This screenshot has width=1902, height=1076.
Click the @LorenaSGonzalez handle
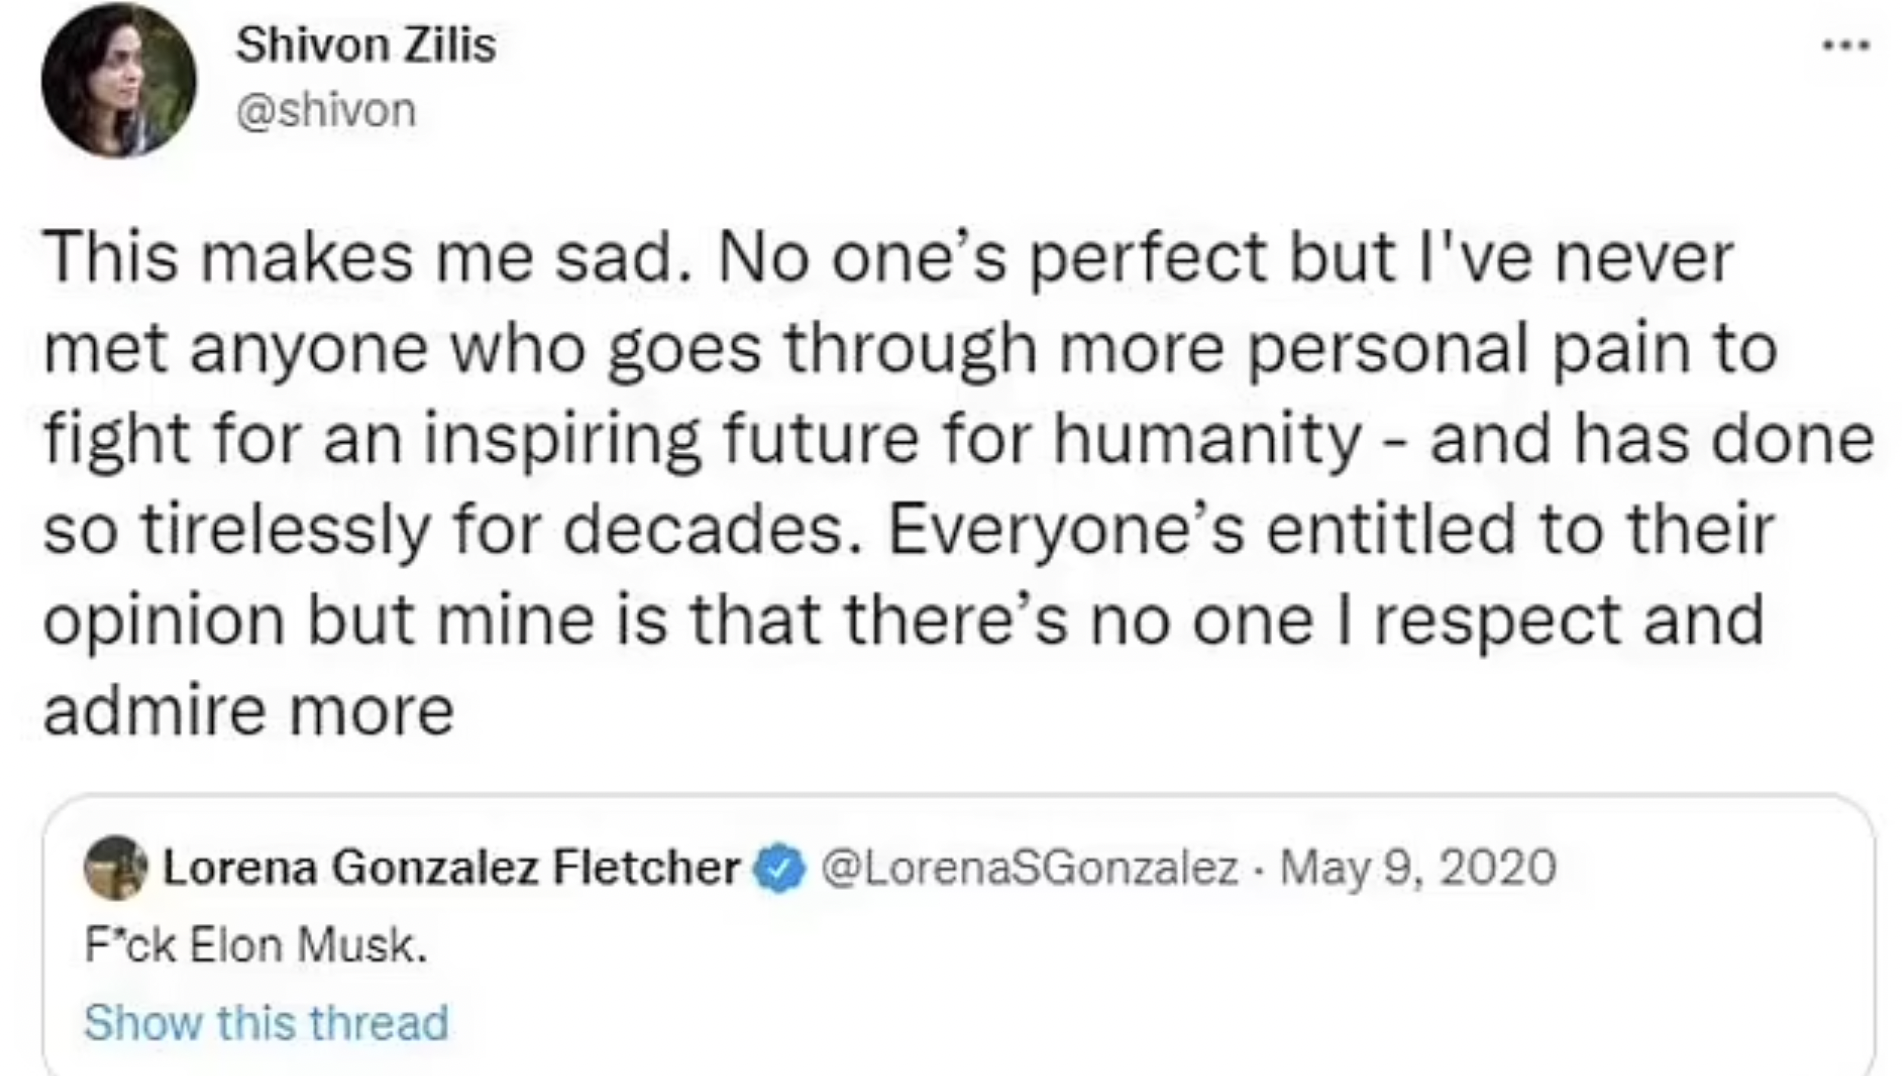pos(1029,867)
